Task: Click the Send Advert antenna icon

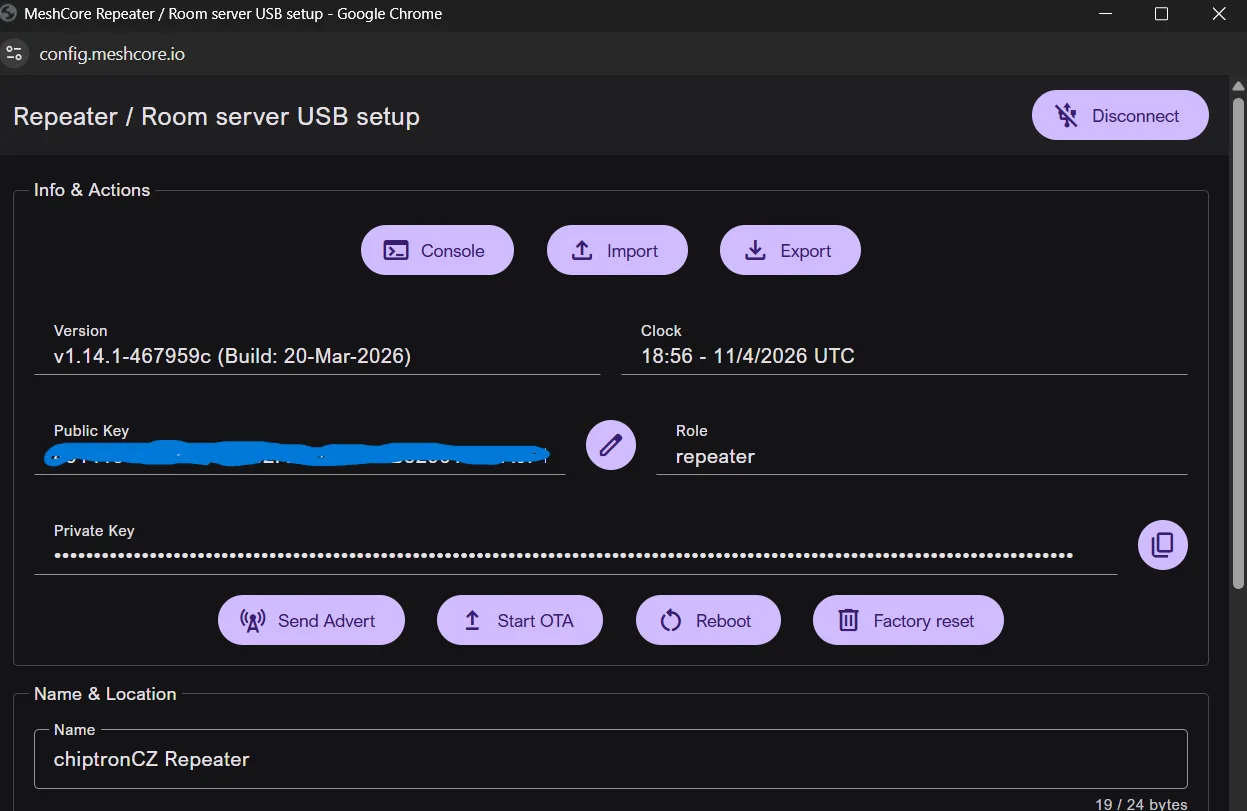Action: click(253, 621)
